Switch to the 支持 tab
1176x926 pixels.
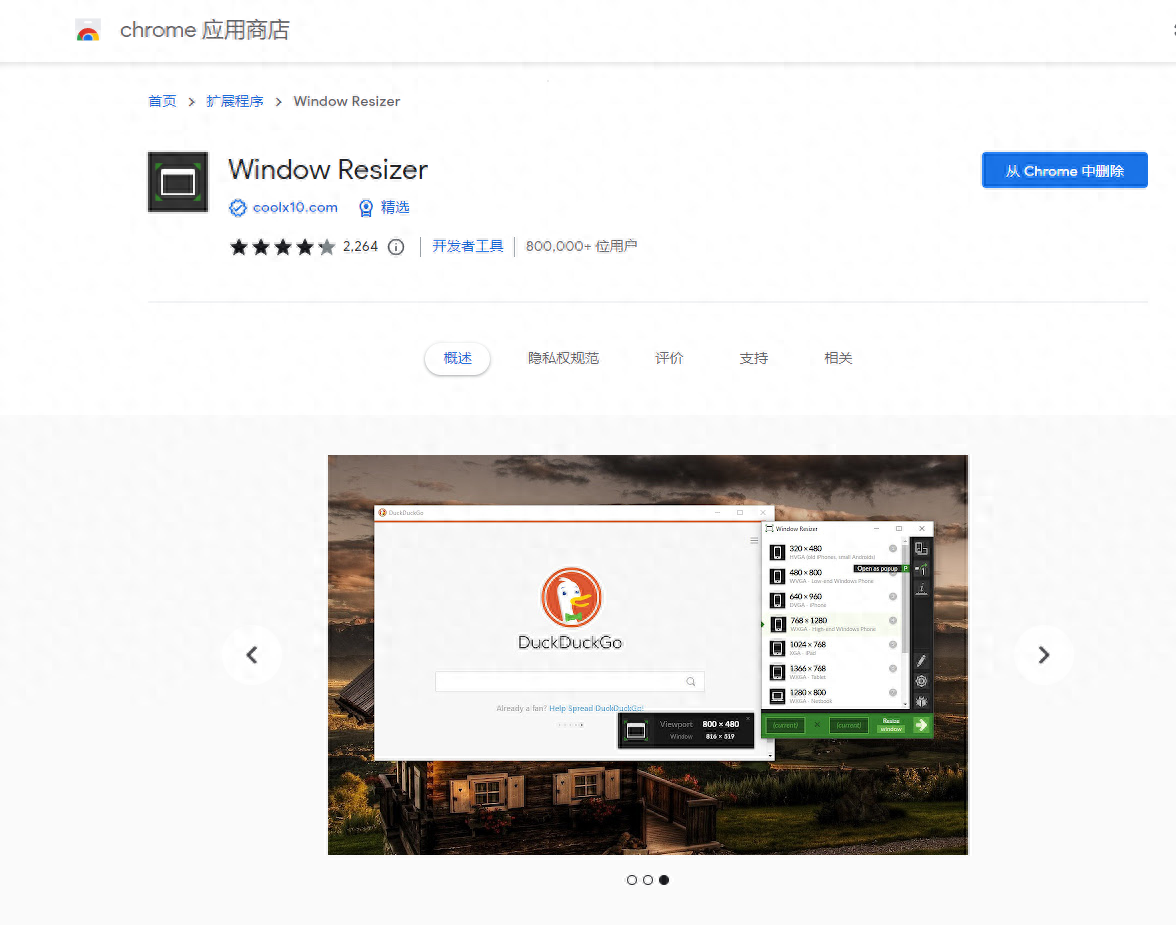point(754,358)
